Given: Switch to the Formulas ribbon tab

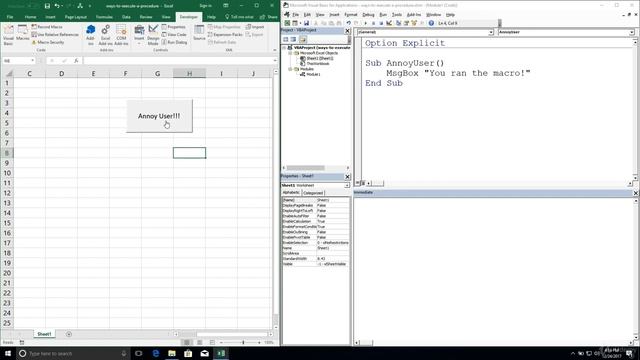Looking at the screenshot, I should tap(104, 17).
